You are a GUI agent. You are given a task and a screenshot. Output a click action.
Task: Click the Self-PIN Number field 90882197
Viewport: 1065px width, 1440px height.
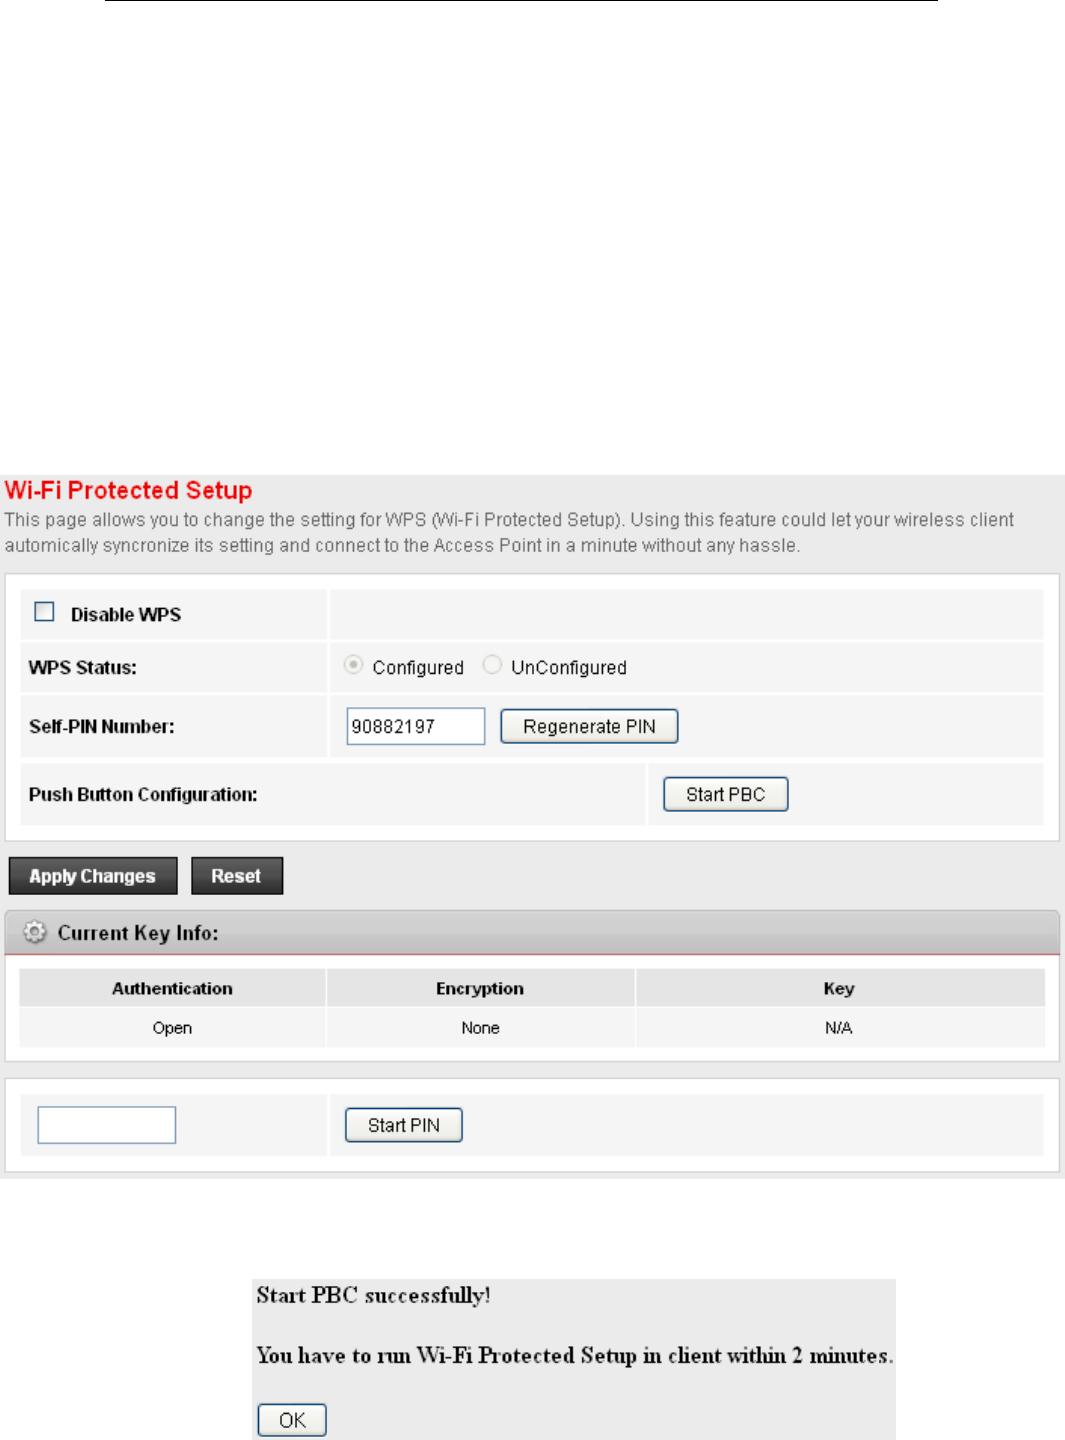pos(416,726)
